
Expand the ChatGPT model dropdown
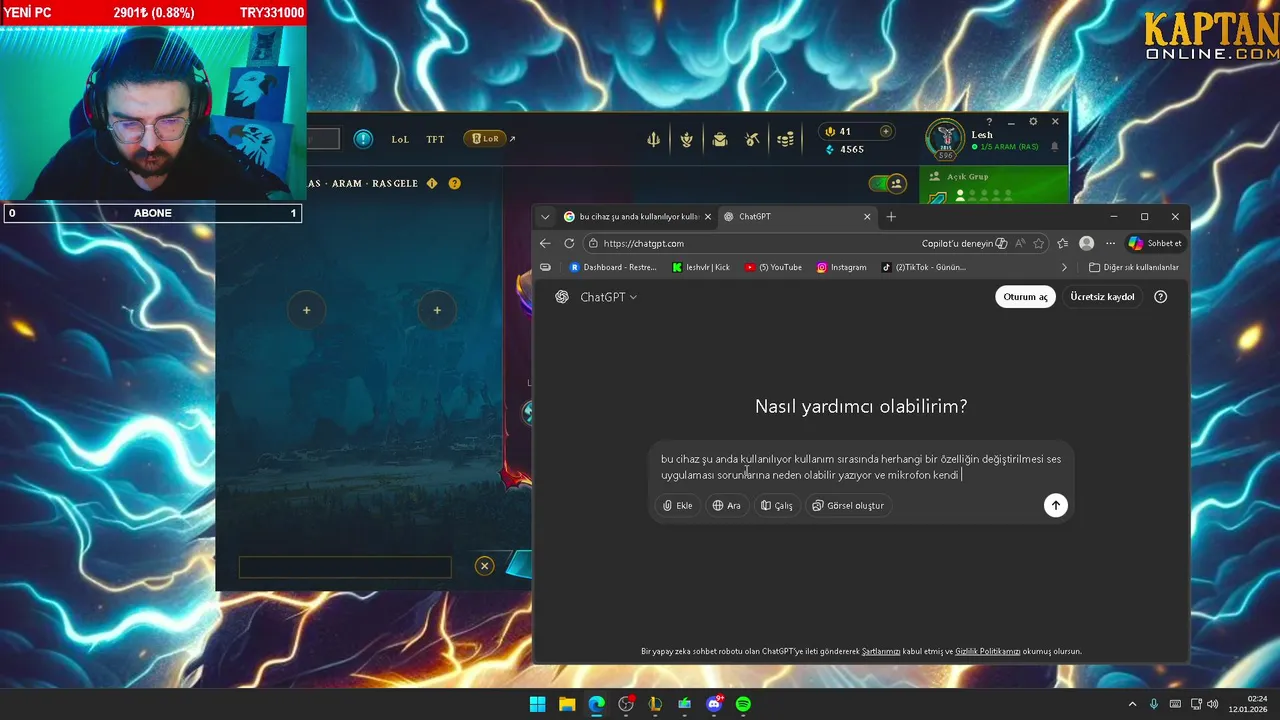[608, 297]
